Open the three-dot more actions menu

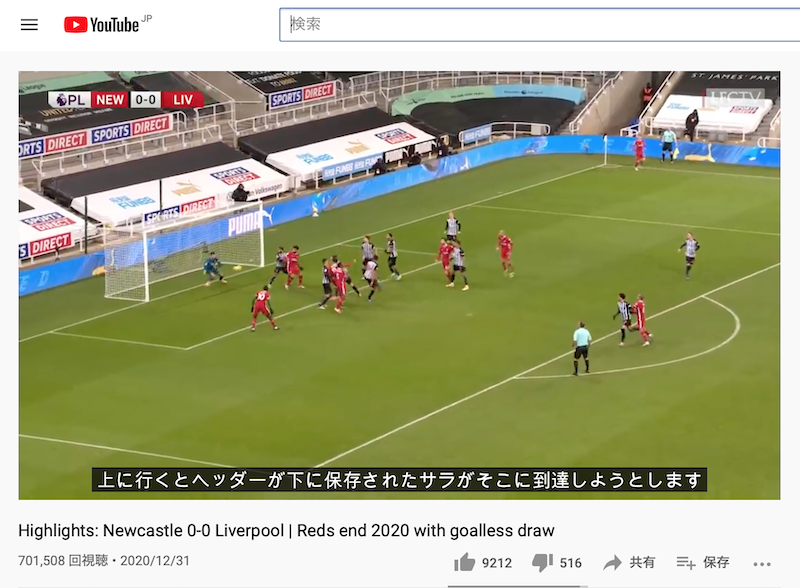click(762, 564)
